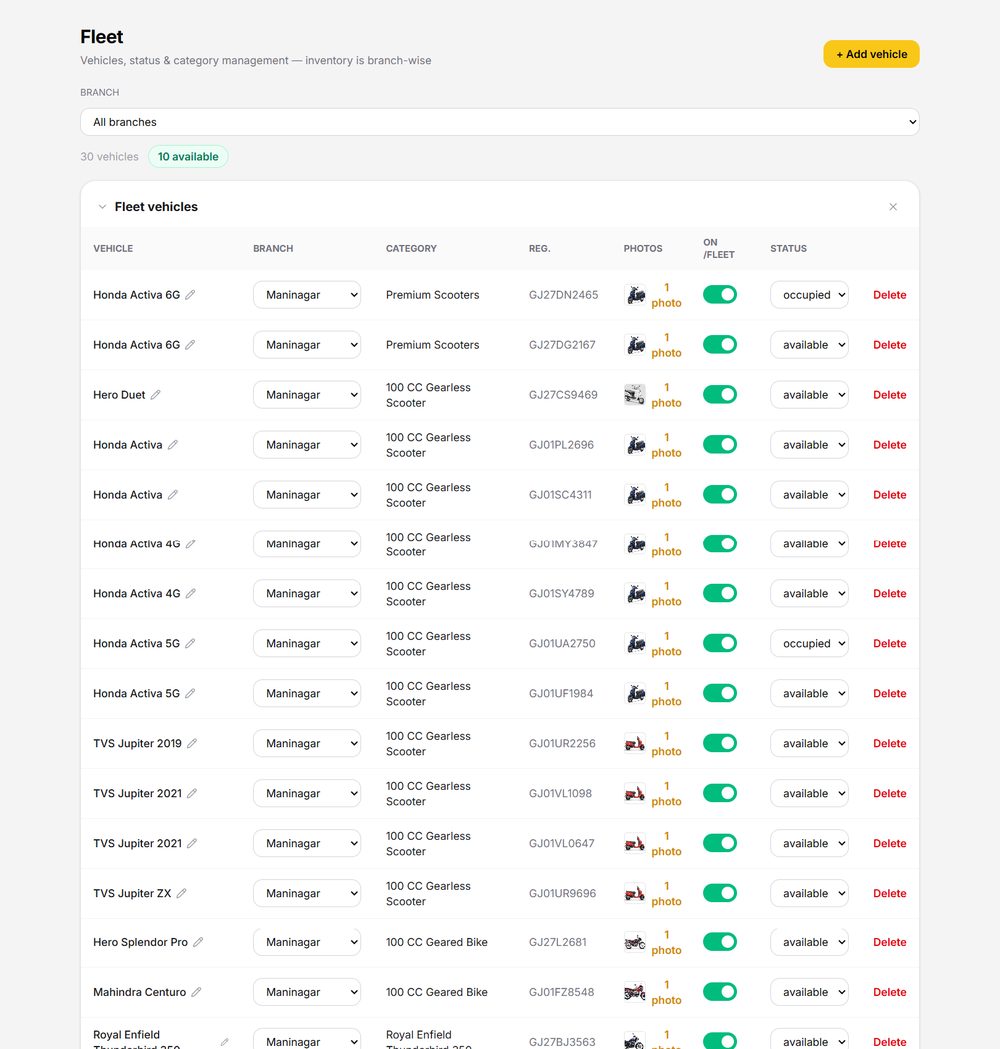1000x1049 pixels.
Task: Click the STATUS column header
Action: click(x=788, y=248)
